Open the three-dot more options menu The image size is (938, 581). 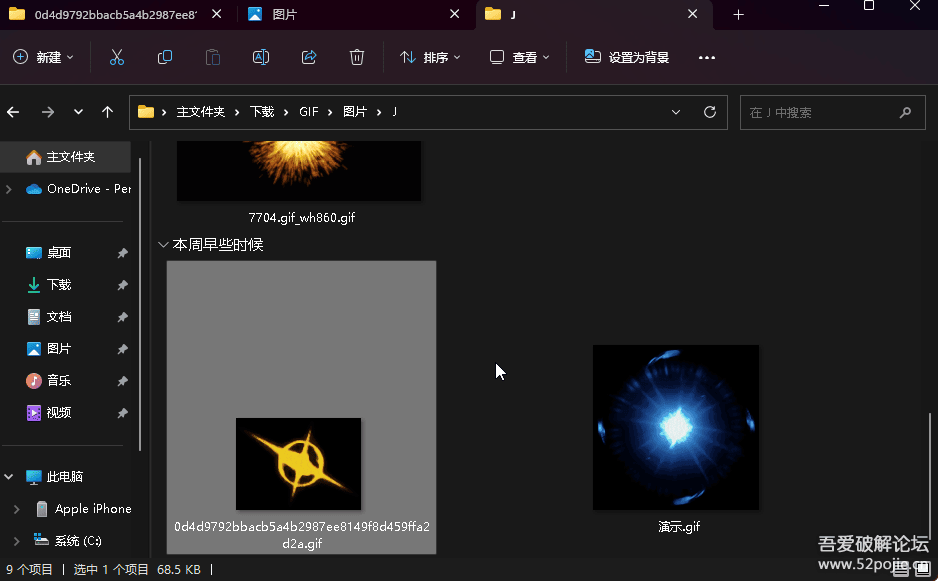pyautogui.click(x=706, y=57)
